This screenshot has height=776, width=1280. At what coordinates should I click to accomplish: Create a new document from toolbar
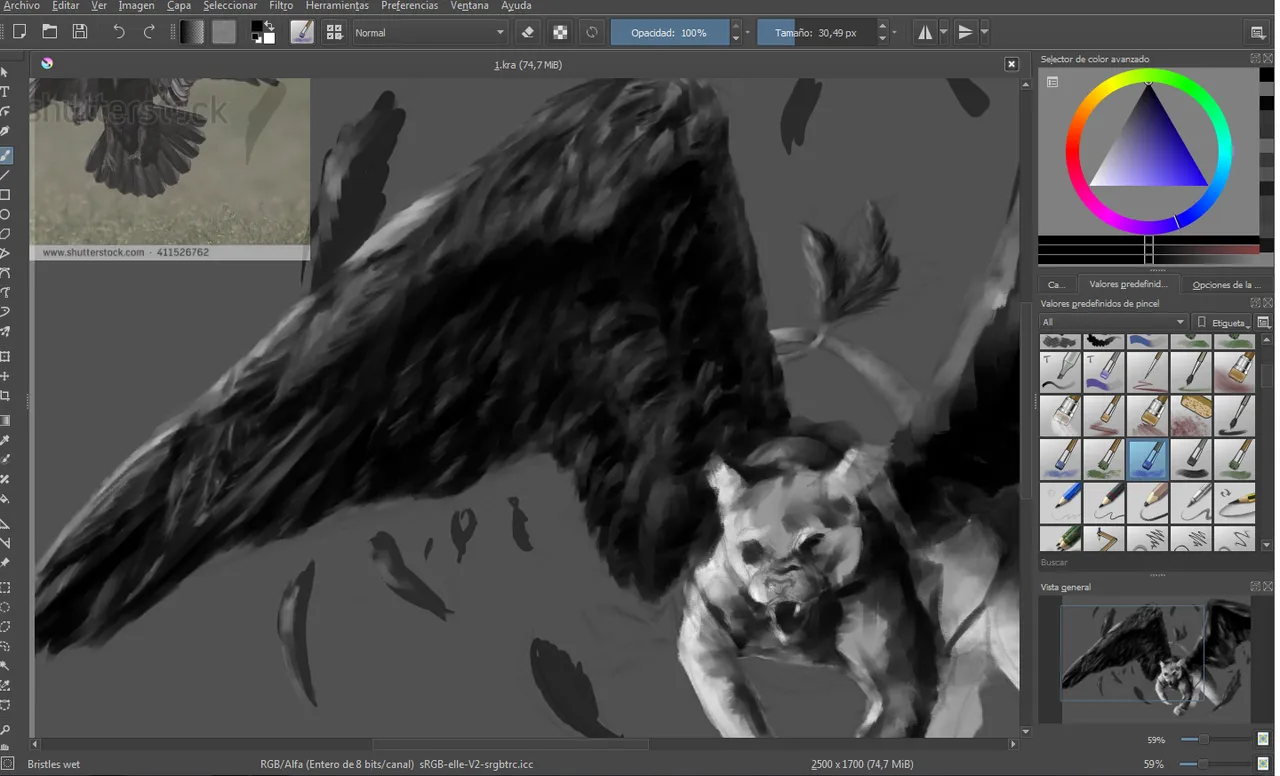pyautogui.click(x=19, y=32)
